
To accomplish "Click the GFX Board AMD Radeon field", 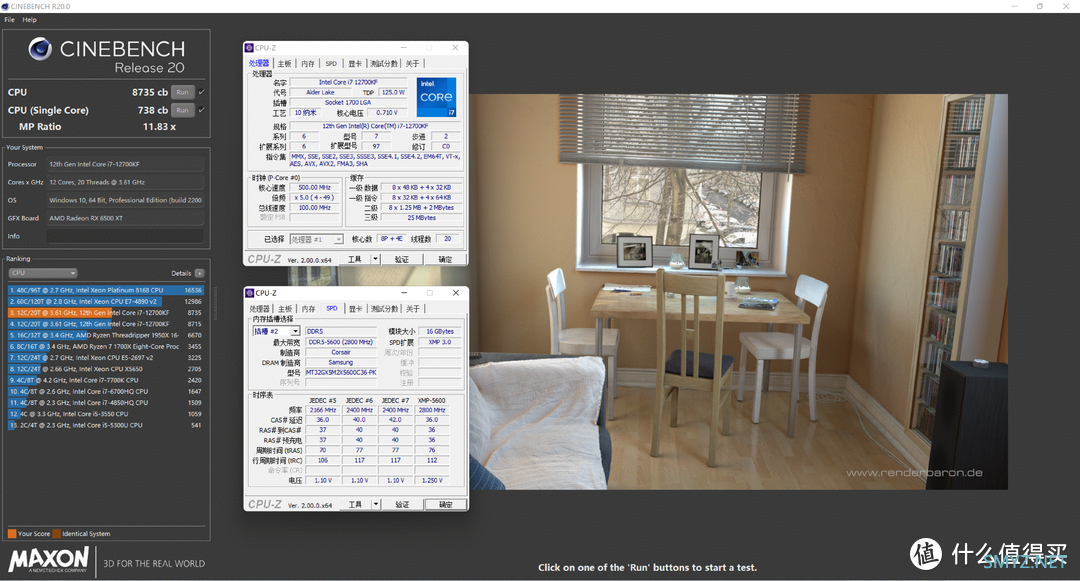I will 125,218.
